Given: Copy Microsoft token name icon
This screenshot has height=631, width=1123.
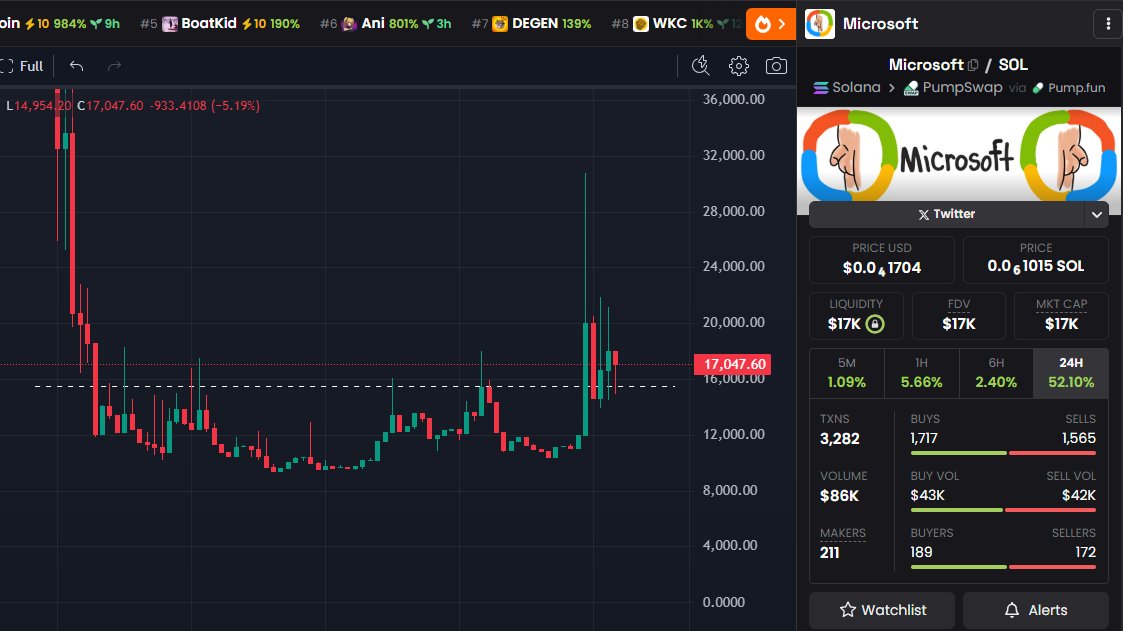Looking at the screenshot, I should pyautogui.click(x=973, y=65).
